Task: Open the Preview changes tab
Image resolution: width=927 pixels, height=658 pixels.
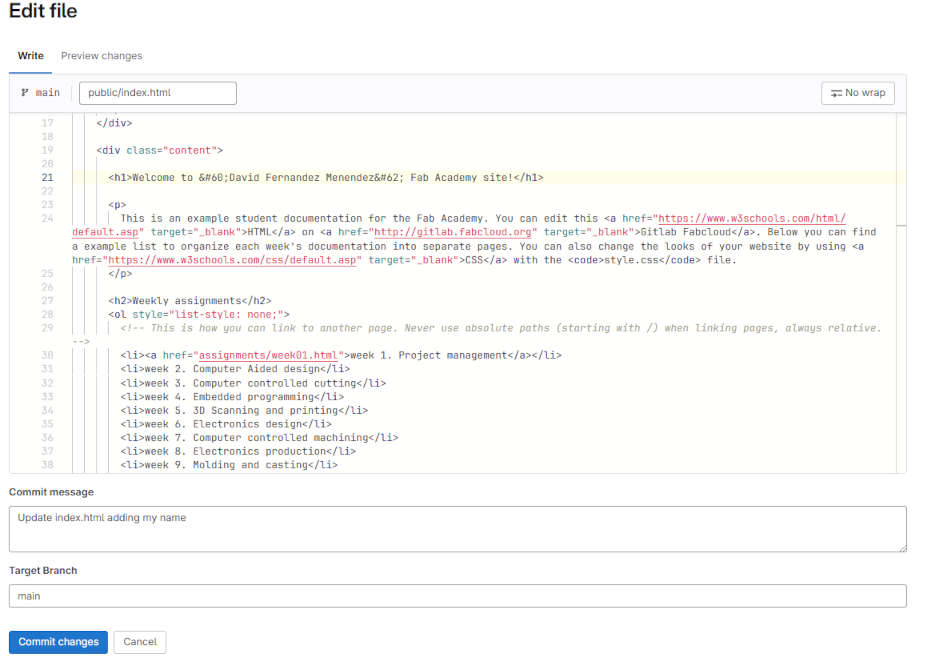Action: [102, 56]
